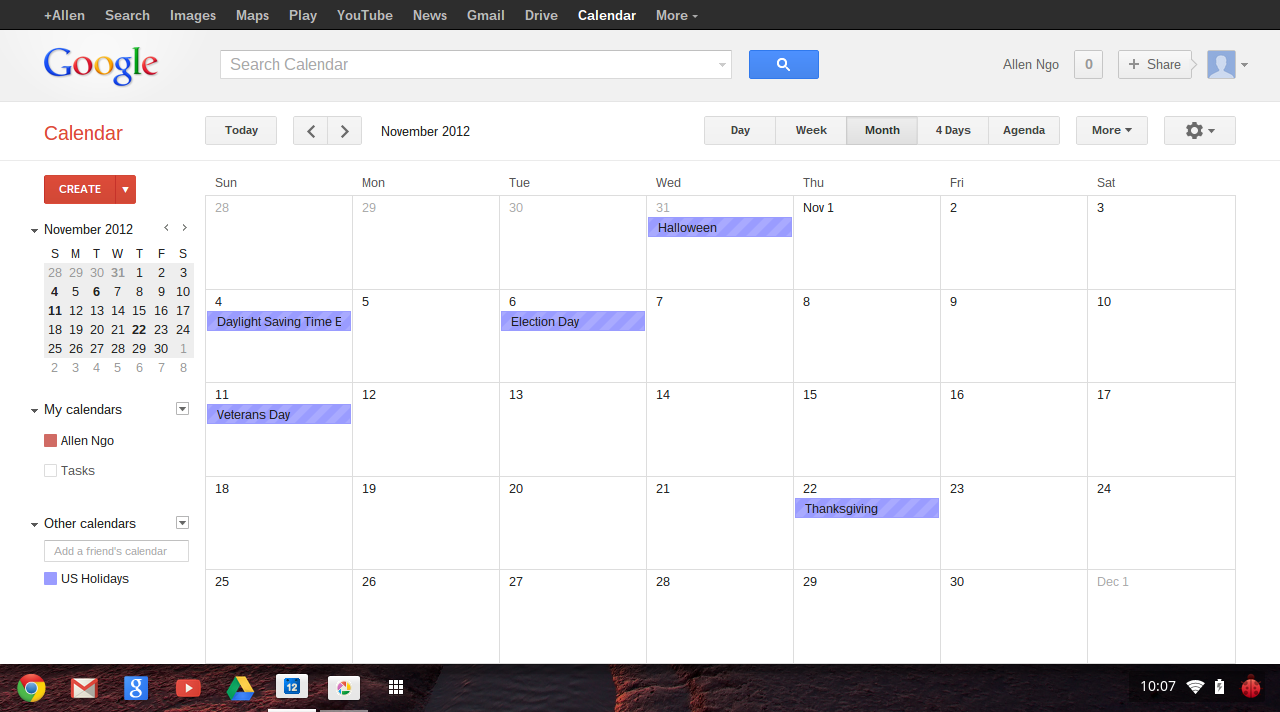Click +Allen in the top bar

(x=64, y=15)
